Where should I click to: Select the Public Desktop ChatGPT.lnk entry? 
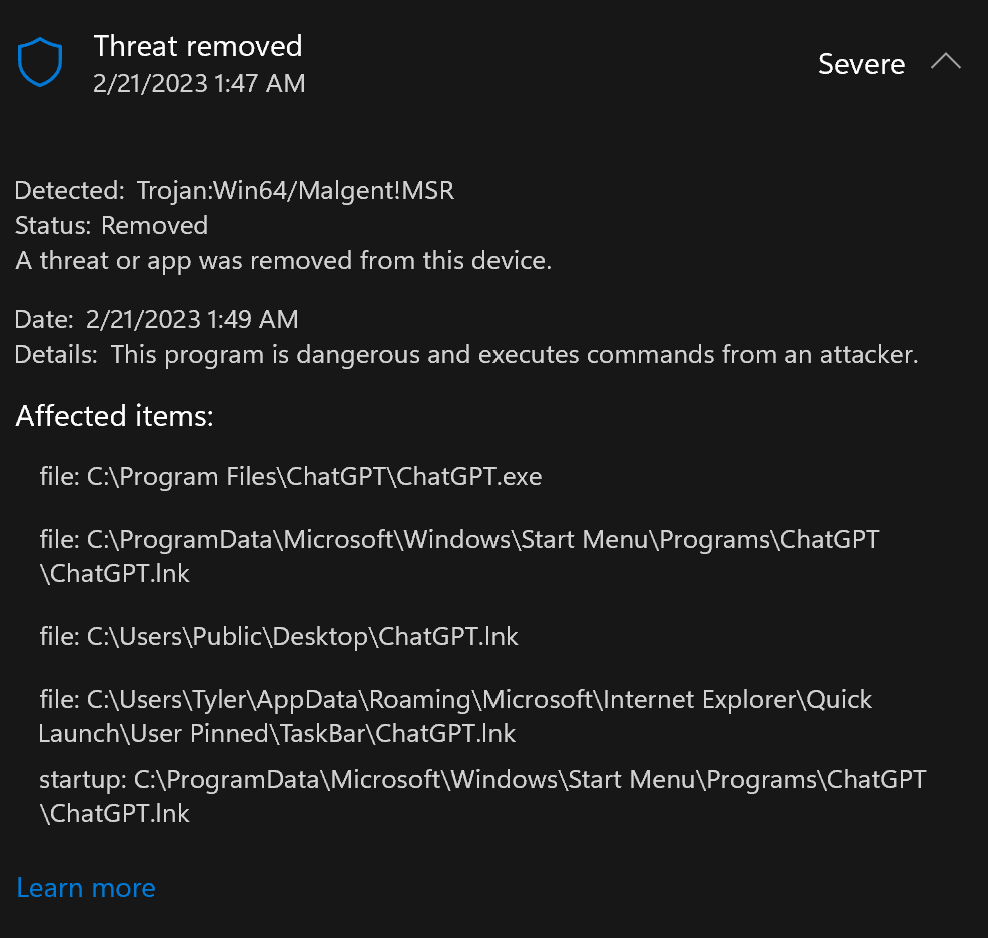click(279, 637)
